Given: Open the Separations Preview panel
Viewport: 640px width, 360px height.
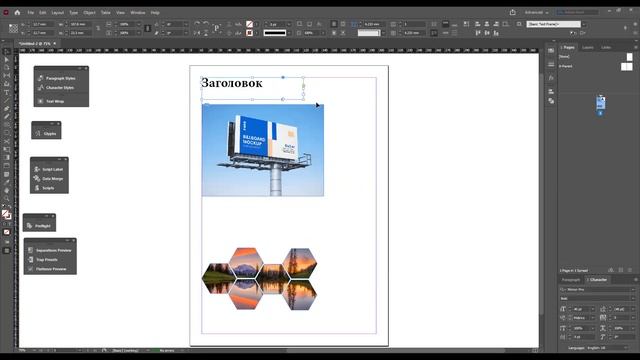Looking at the screenshot, I should click(50, 250).
